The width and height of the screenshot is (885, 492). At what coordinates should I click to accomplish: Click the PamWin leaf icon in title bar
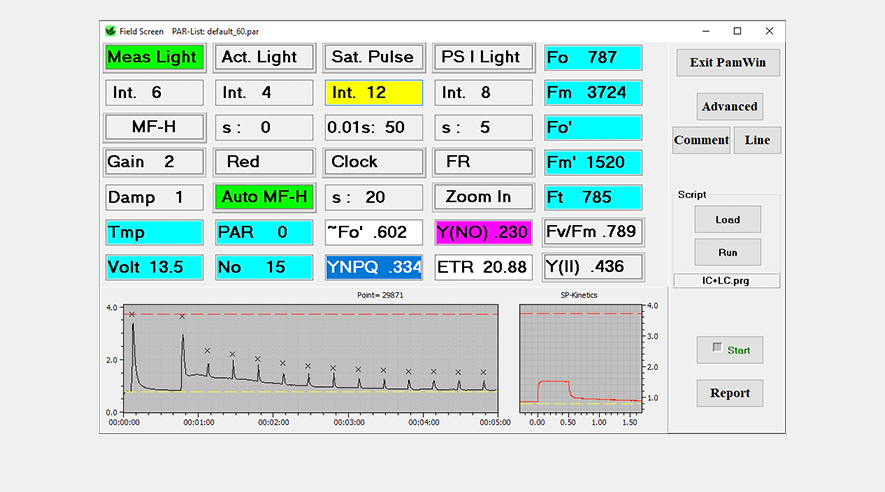[110, 31]
